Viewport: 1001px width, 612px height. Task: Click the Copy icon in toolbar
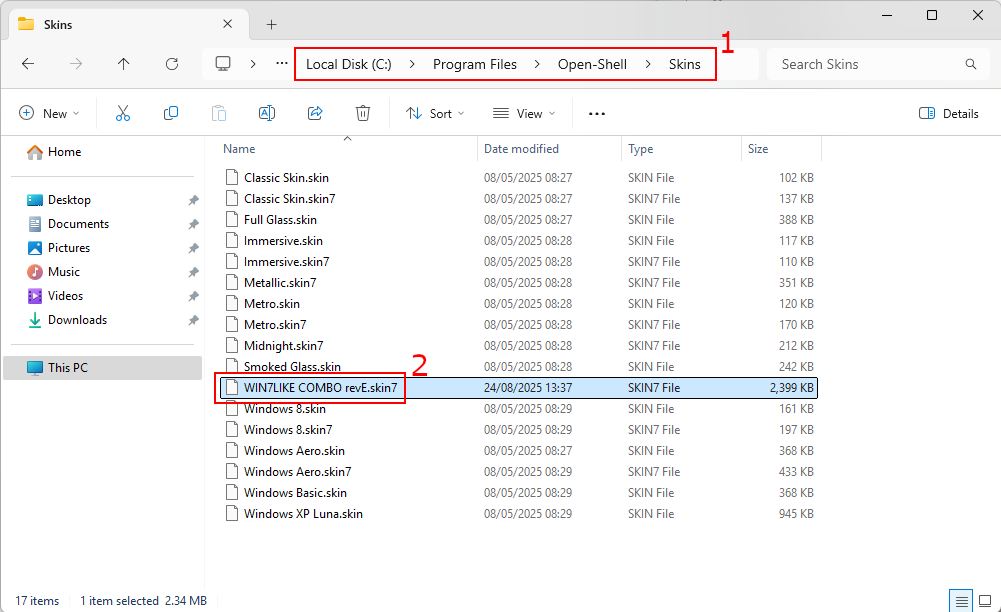[171, 114]
